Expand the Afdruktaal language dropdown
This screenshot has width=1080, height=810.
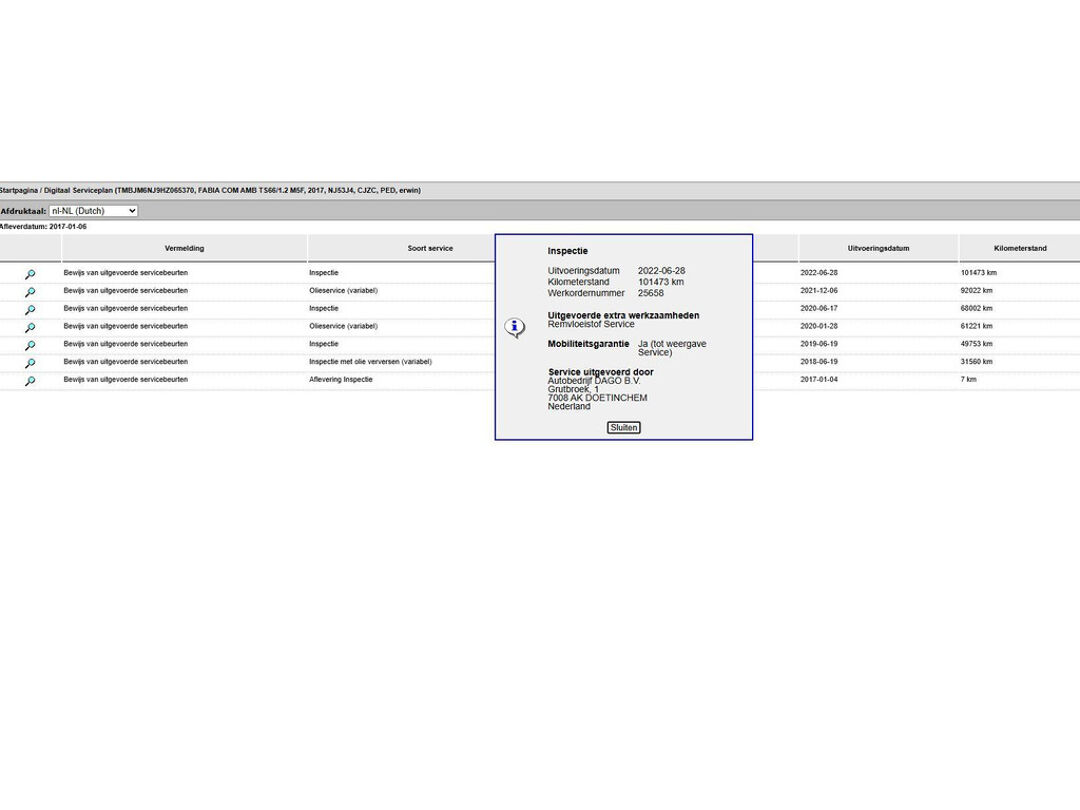click(93, 211)
